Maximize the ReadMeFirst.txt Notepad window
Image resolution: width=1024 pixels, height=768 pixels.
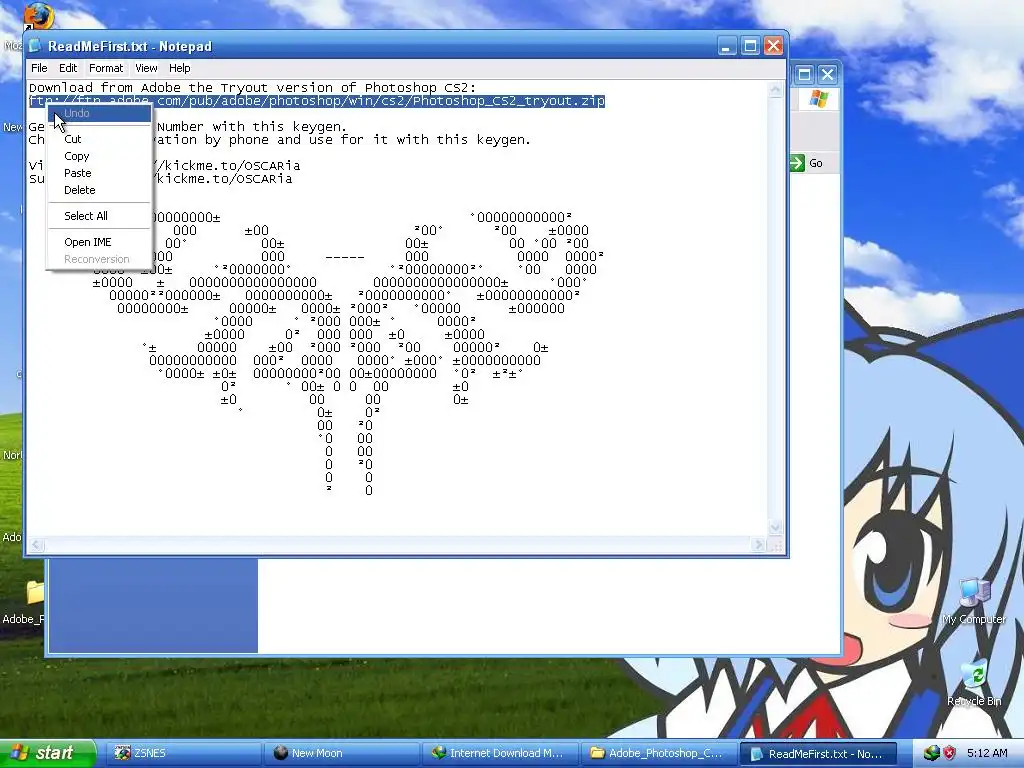(x=750, y=46)
